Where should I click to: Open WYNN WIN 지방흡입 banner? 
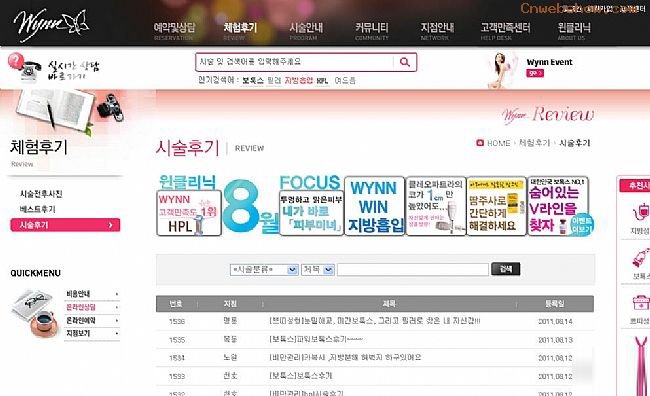[x=374, y=206]
